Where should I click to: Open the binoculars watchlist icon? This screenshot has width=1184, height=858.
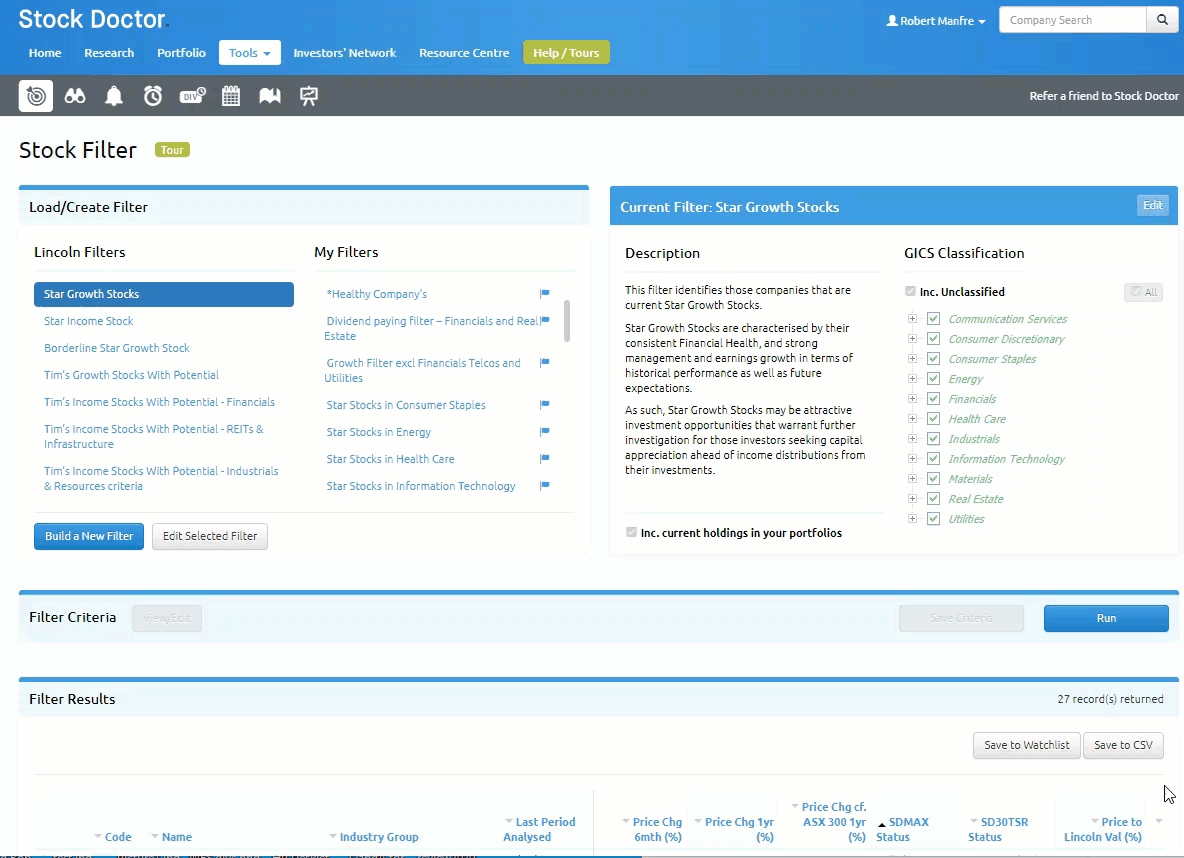click(75, 96)
